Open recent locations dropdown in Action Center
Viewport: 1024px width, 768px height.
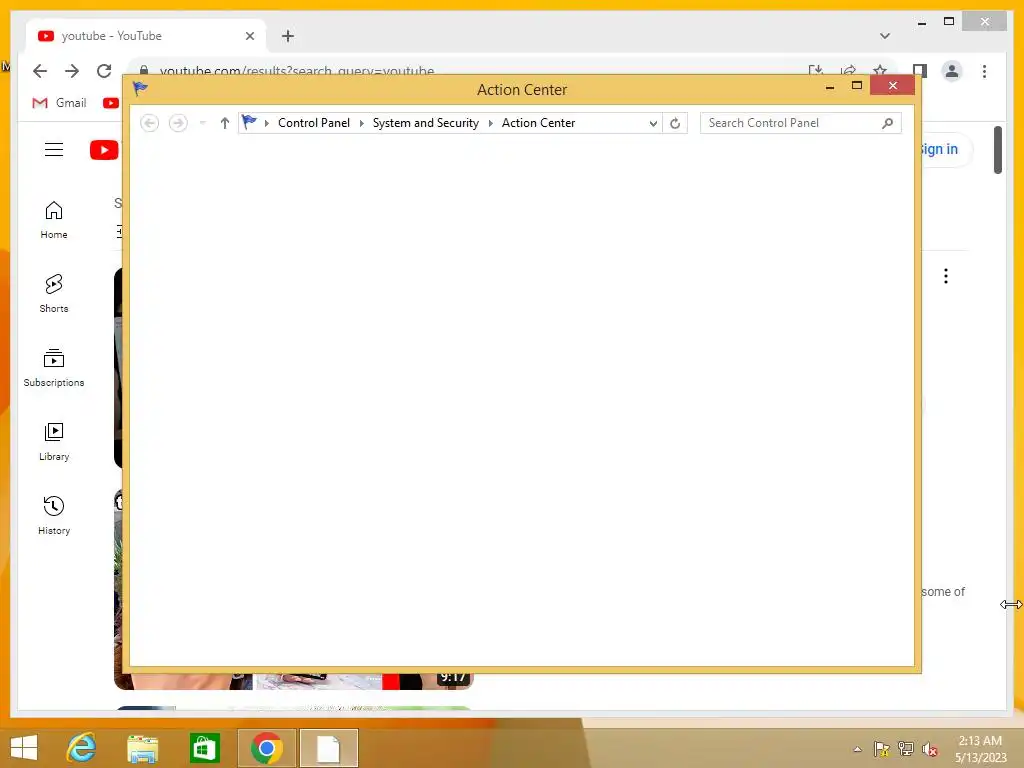click(202, 123)
